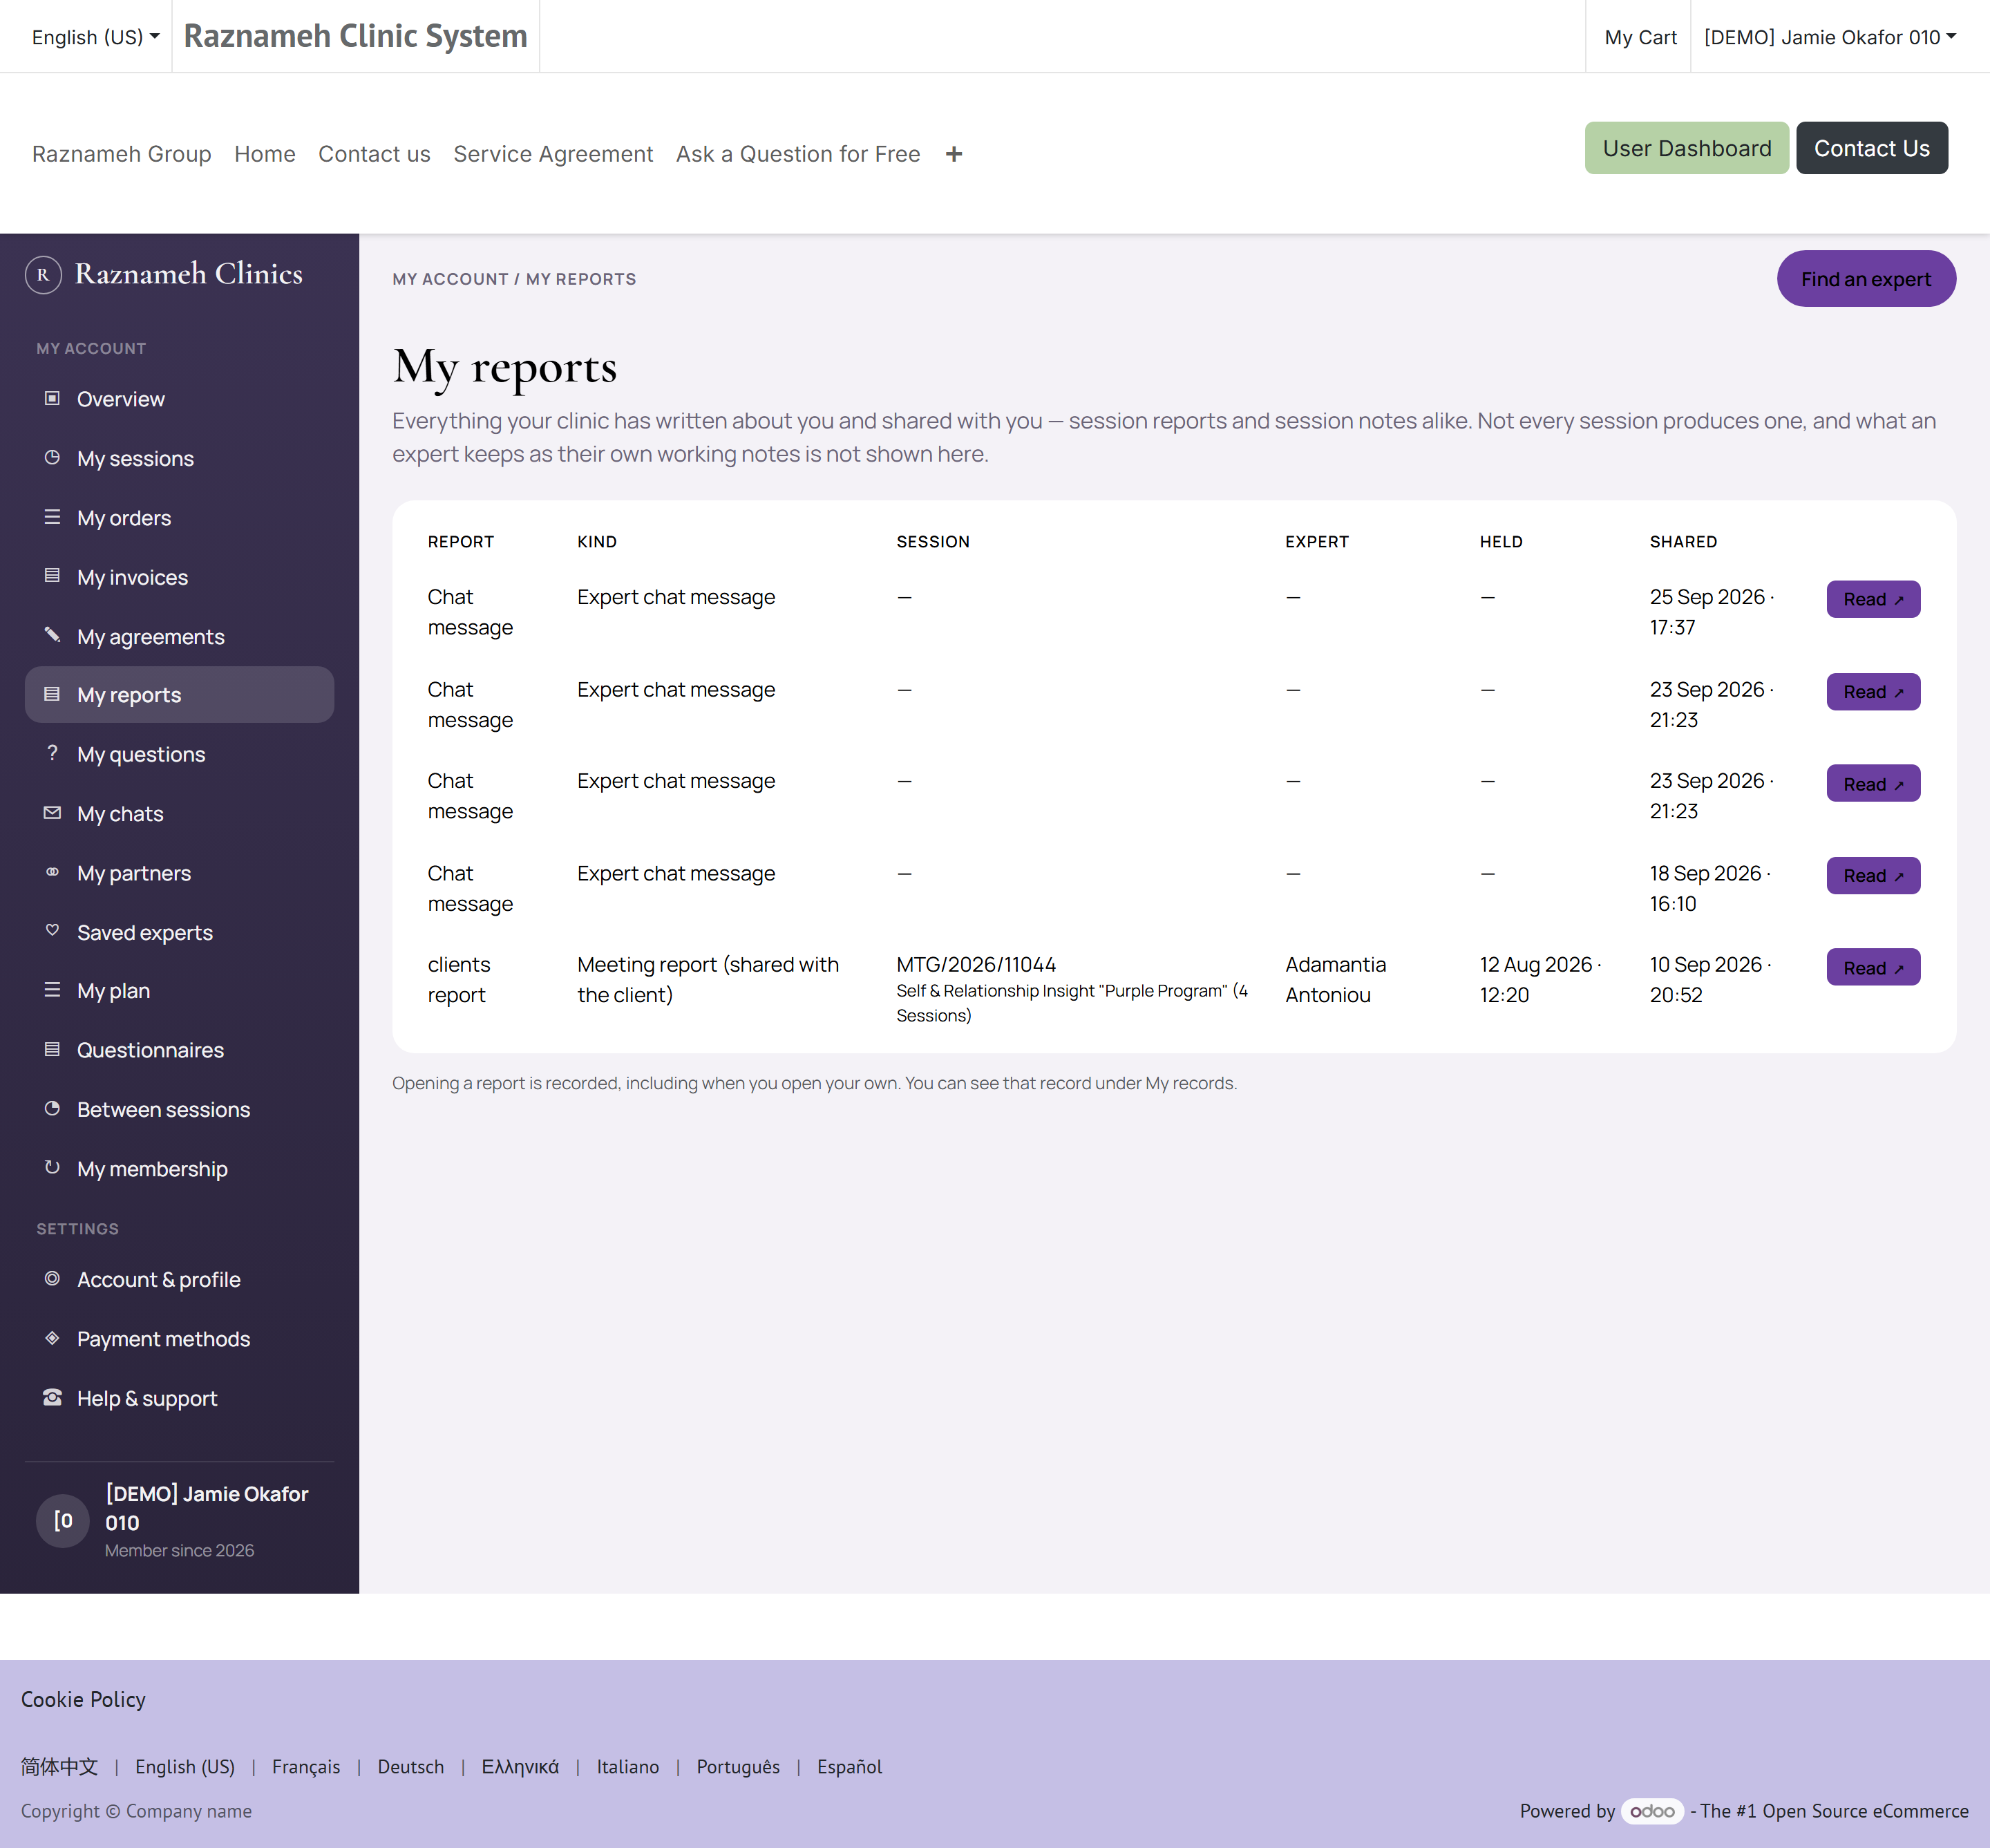Click the icon beside Between sessions
Screen dimensions: 1990x1848
point(52,1108)
